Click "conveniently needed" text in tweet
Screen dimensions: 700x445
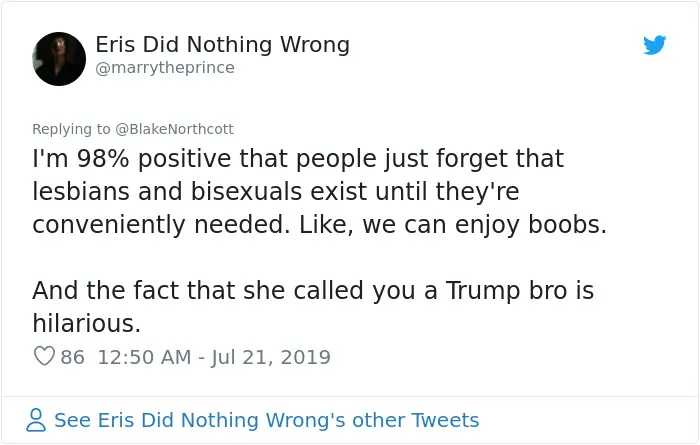tap(161, 225)
